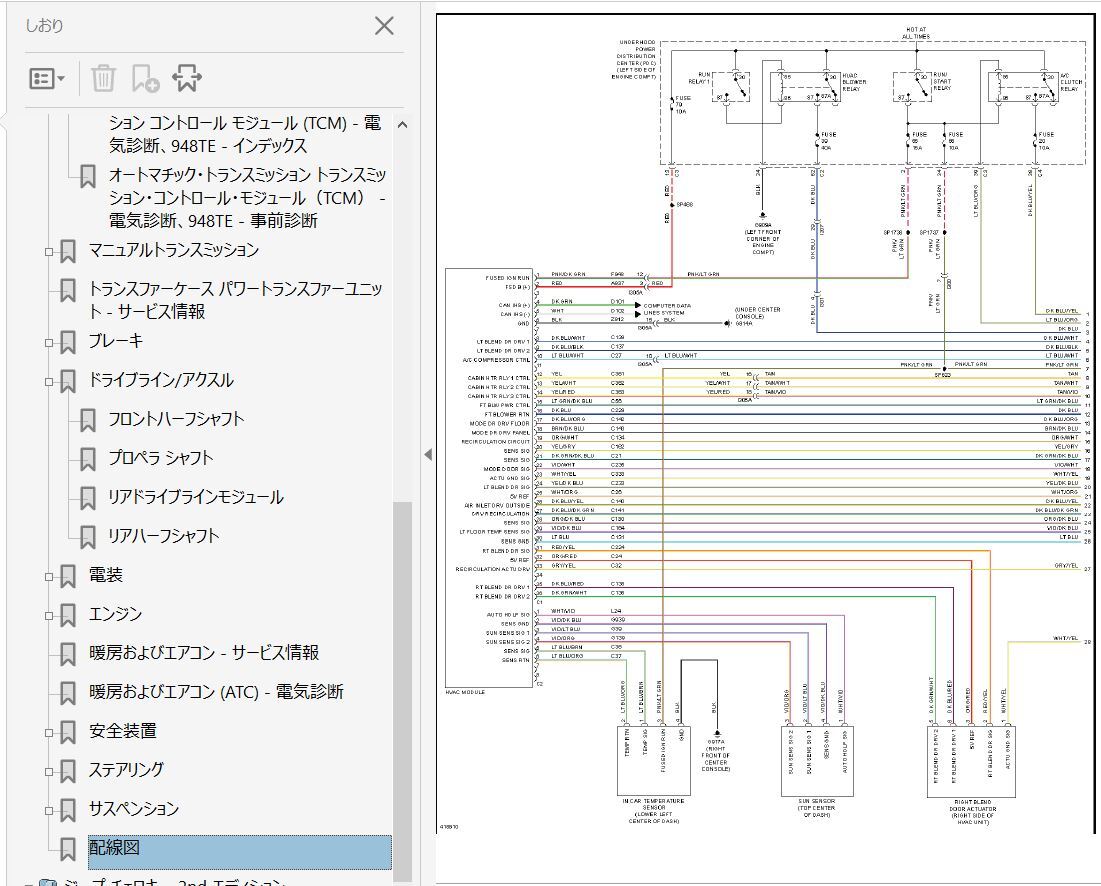
Task: Collapse navigation pane using the divider arrow
Action: click(428, 454)
